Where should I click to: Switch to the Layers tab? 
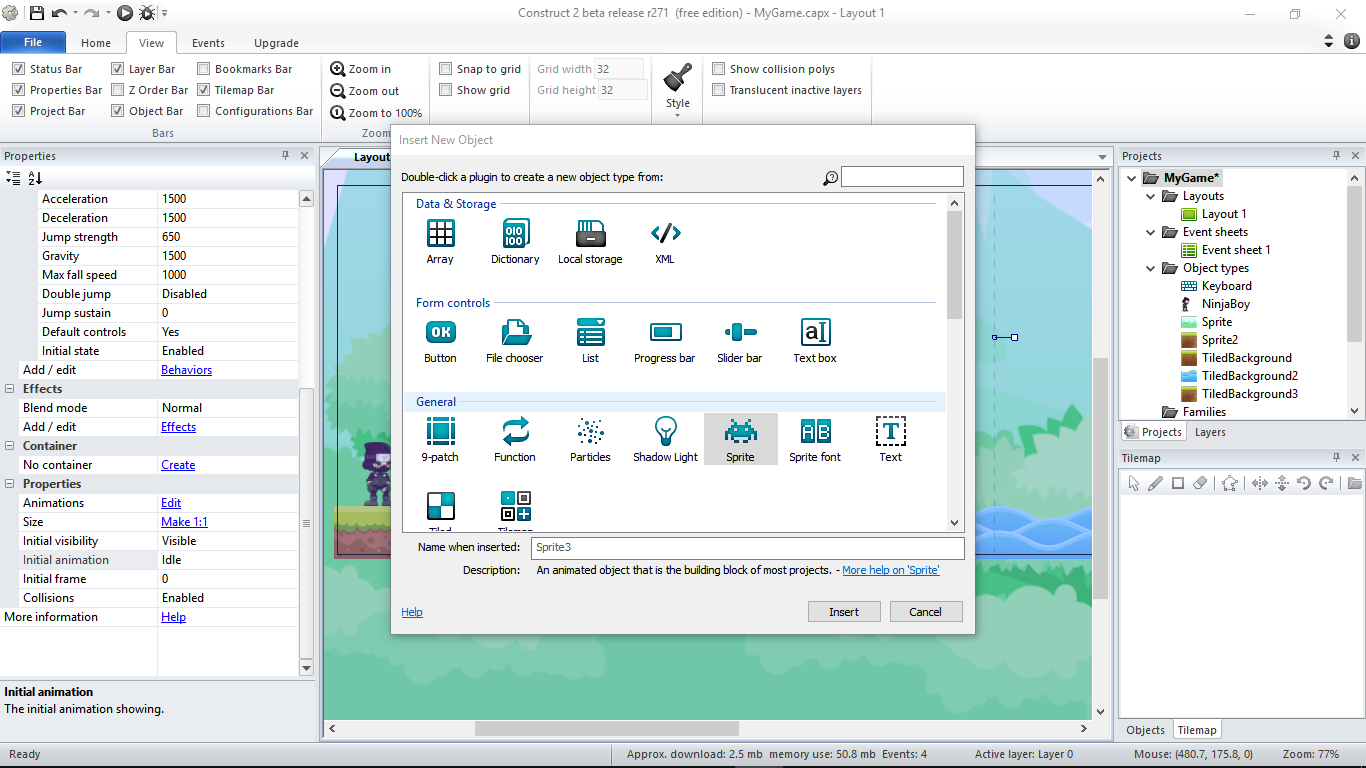click(1210, 432)
